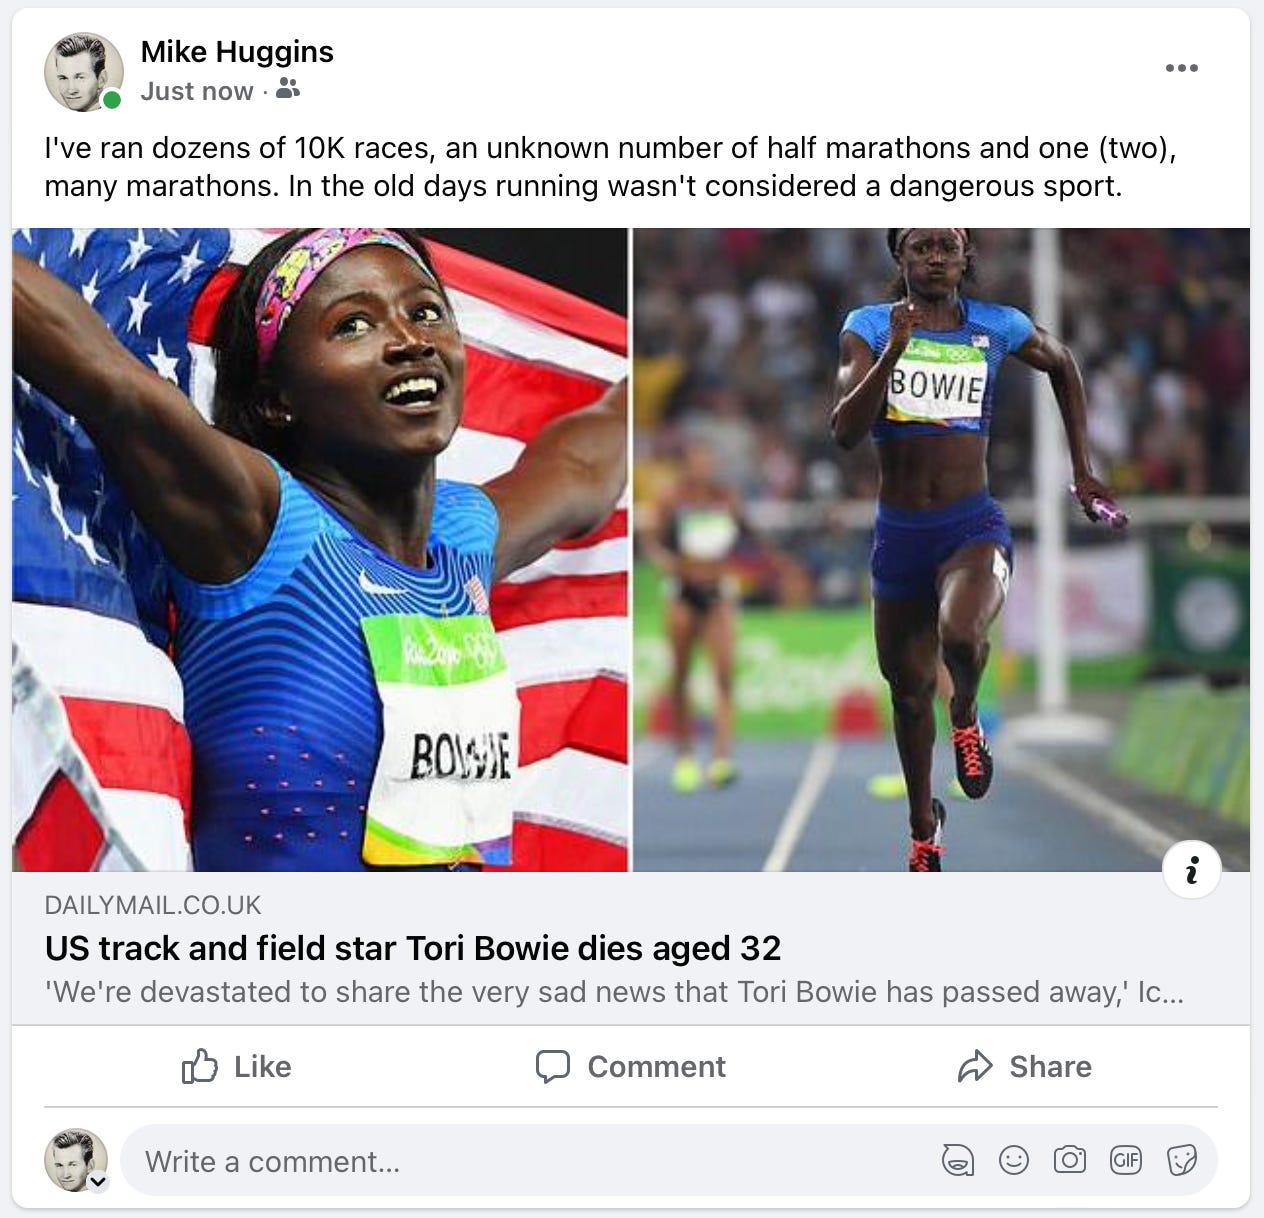This screenshot has width=1264, height=1218.
Task: Click the sprinting photo on article preview
Action: point(942,550)
